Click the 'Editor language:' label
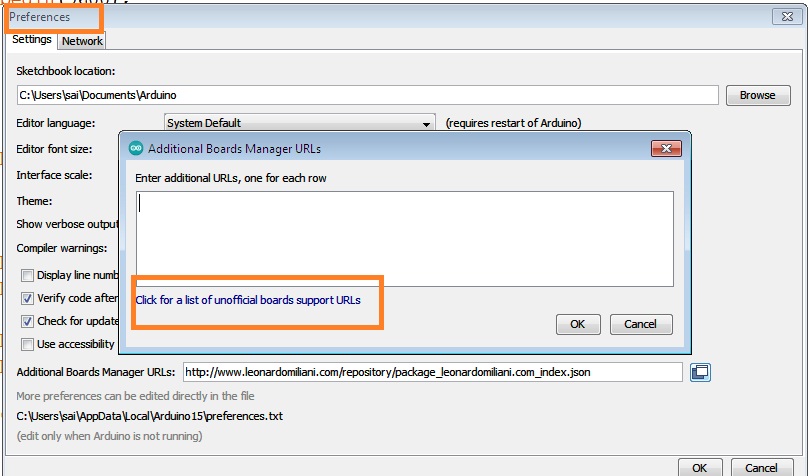 point(56,123)
